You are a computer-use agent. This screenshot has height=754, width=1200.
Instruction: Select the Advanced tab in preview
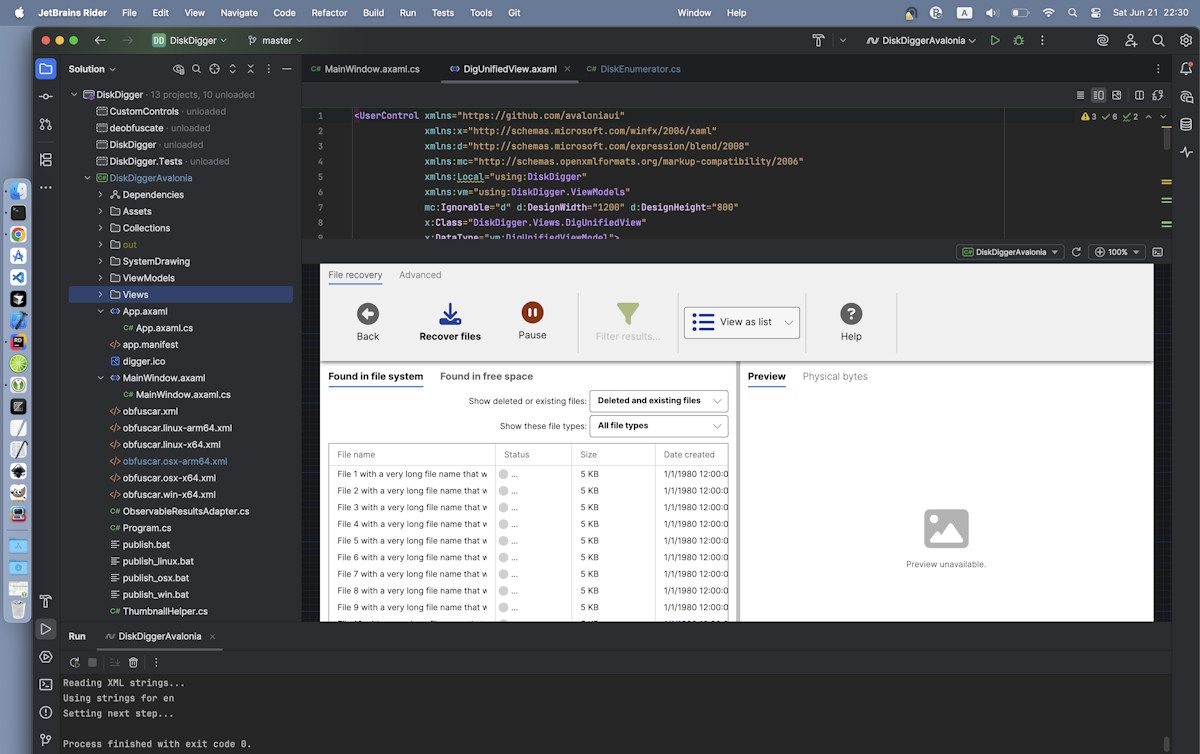[x=420, y=275]
